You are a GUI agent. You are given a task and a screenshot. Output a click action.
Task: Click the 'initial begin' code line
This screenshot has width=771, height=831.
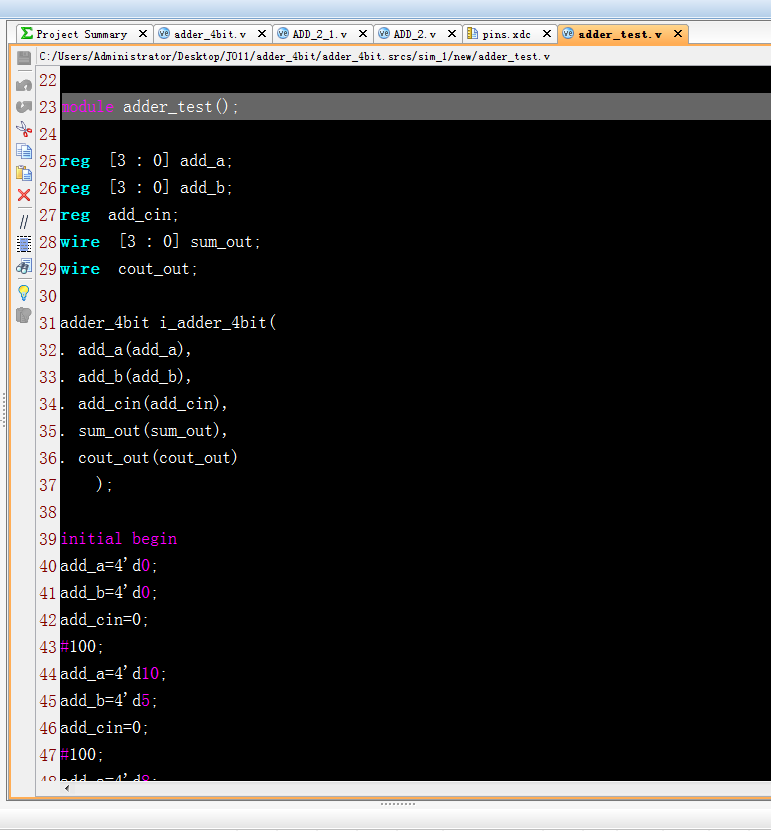[119, 539]
